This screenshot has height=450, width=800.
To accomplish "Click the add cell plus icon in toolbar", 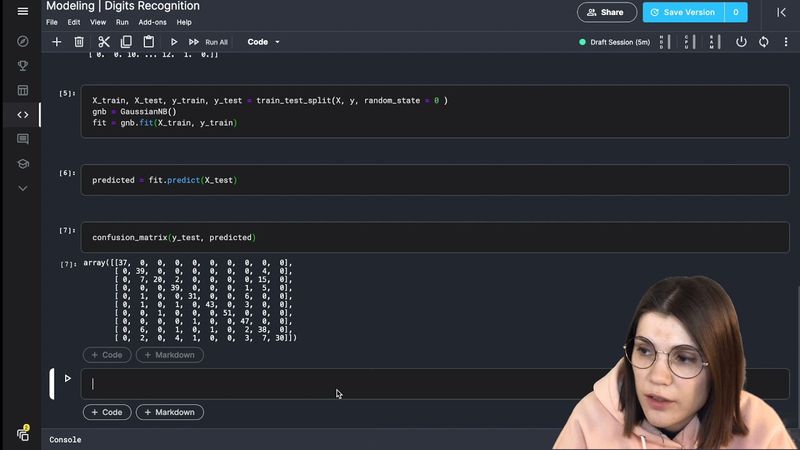I will [56, 42].
